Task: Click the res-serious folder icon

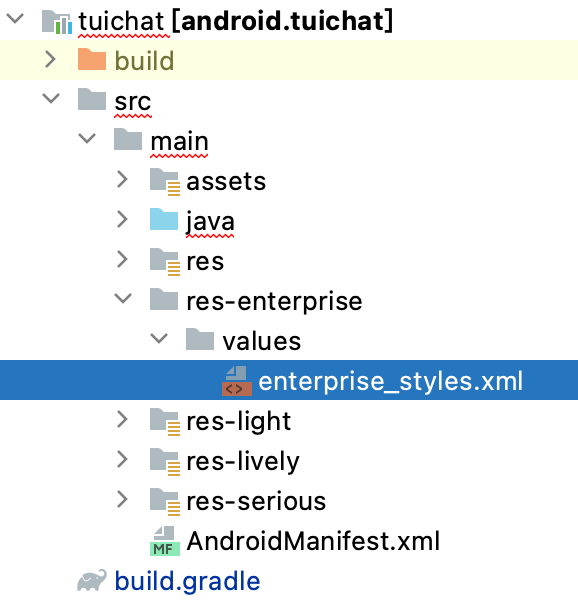Action: pyautogui.click(x=165, y=501)
